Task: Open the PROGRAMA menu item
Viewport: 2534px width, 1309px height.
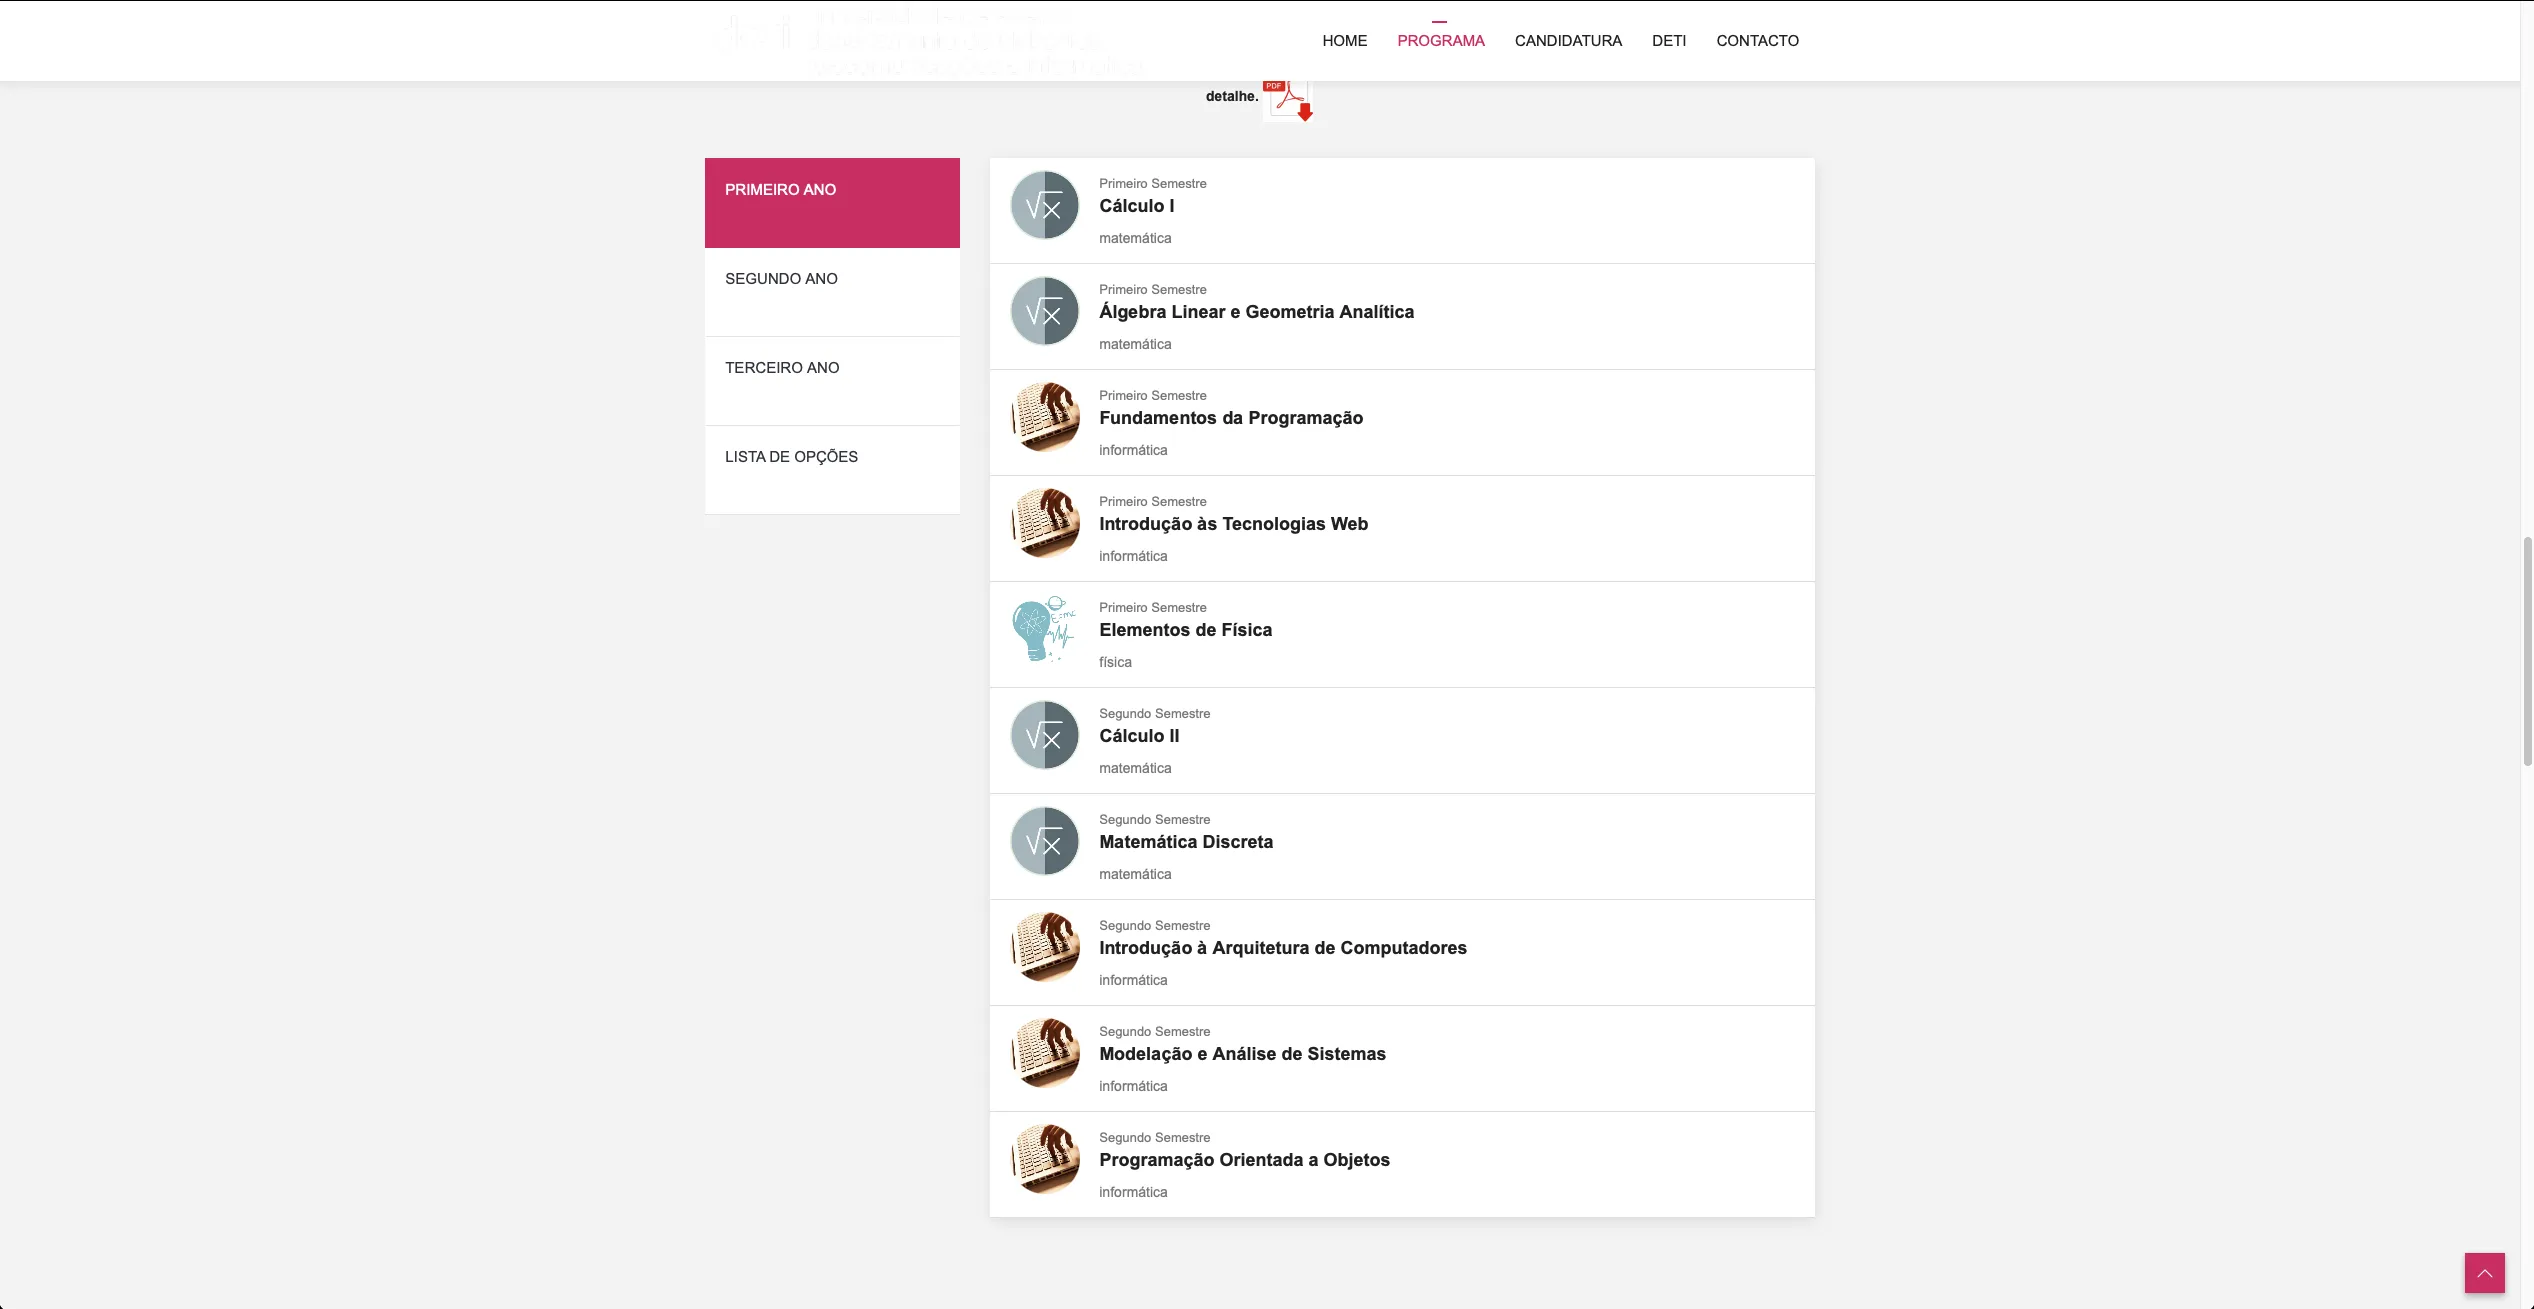Action: (1441, 41)
